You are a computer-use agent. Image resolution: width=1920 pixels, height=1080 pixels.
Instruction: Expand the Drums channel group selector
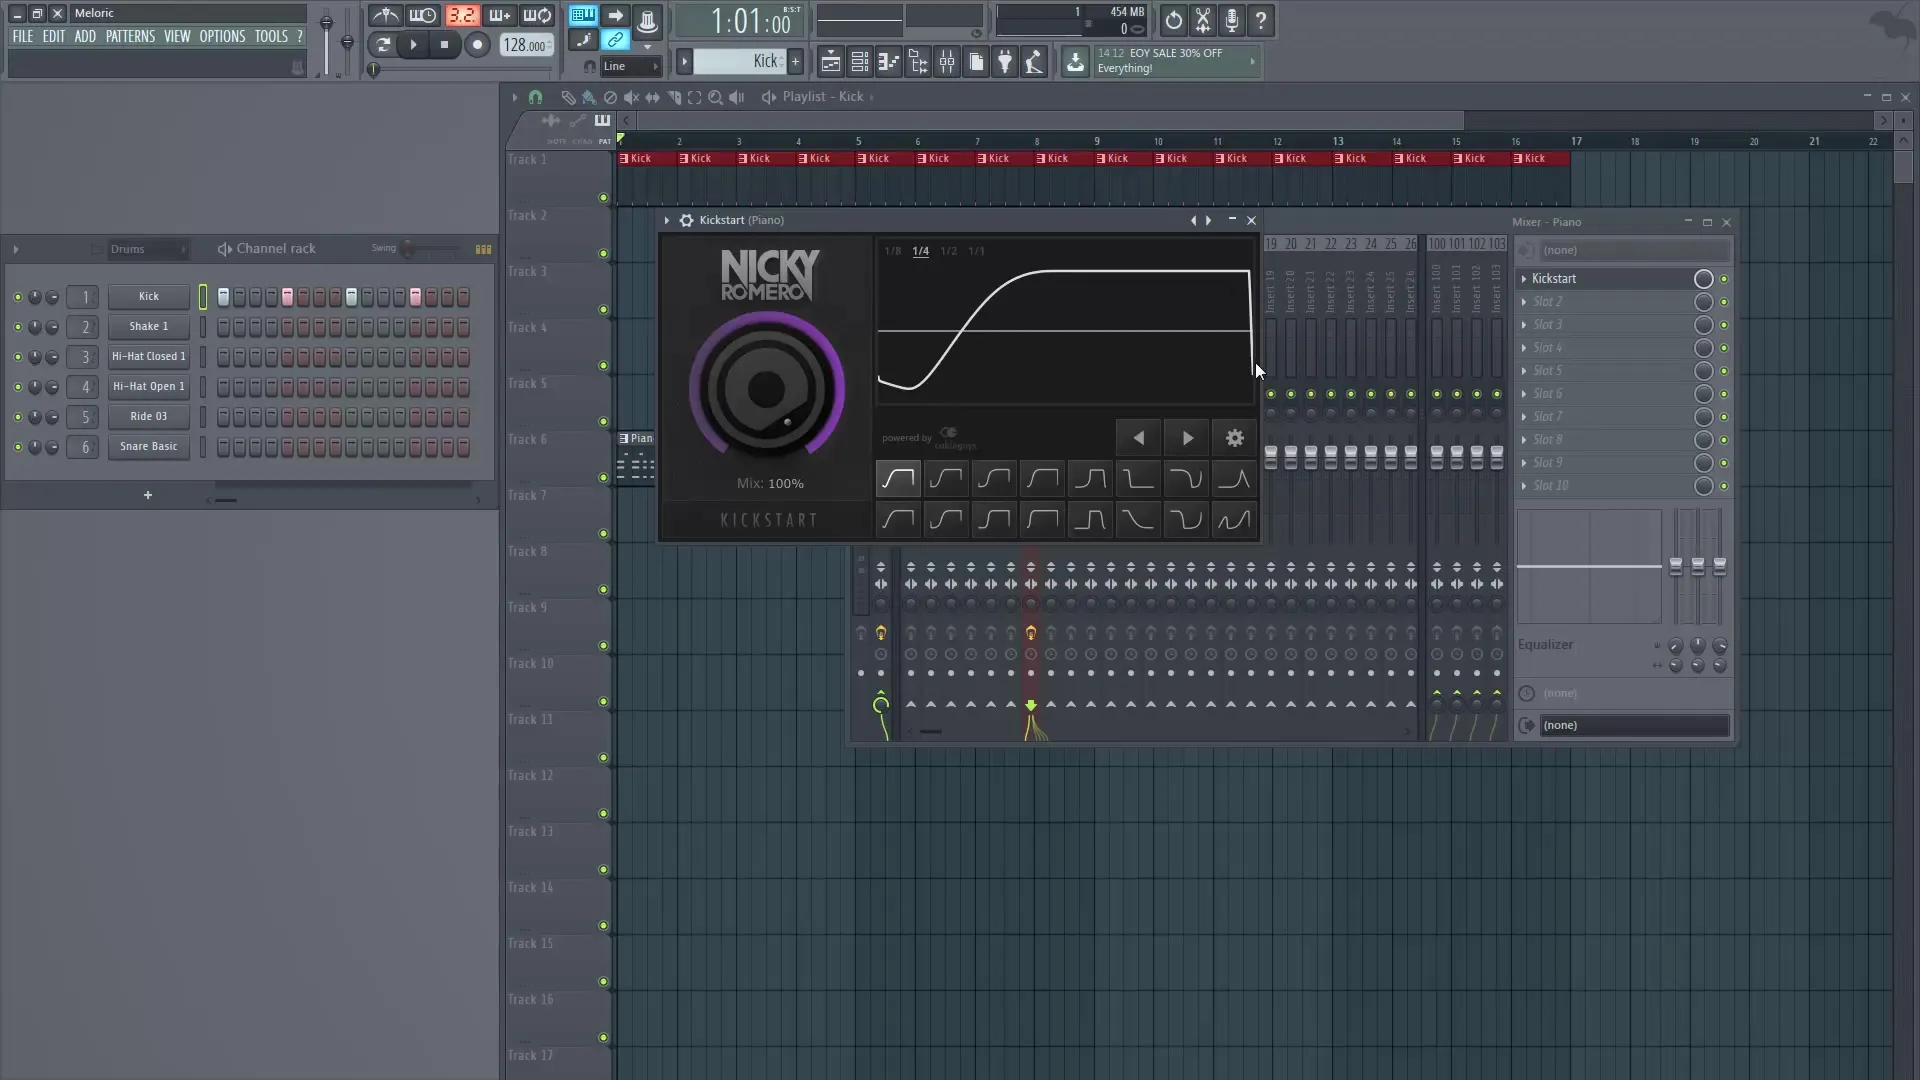148,249
